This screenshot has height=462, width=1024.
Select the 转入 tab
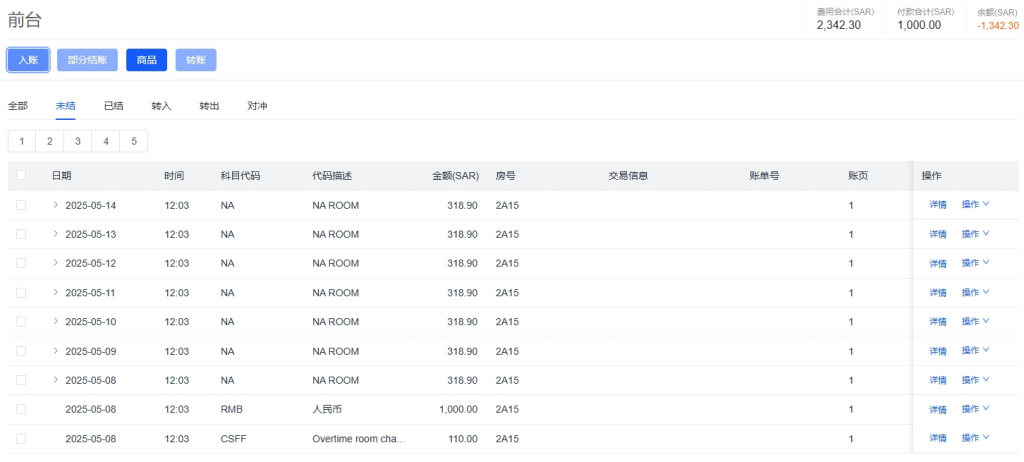161,106
